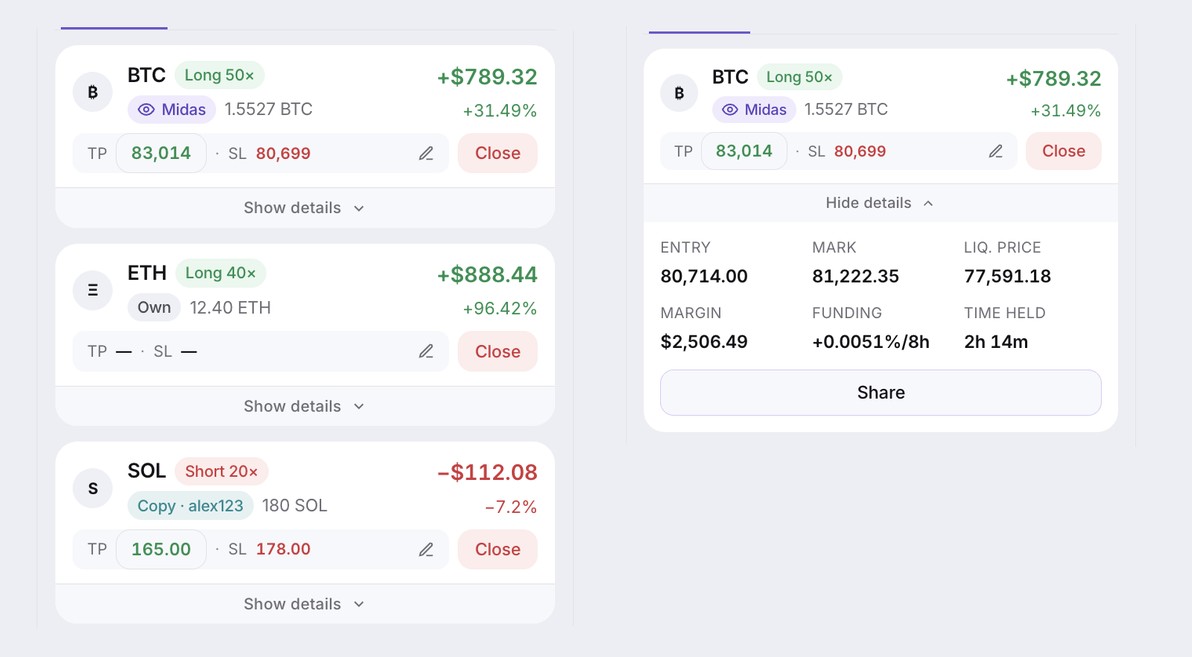Click the ETH coin icon
Screen dimensions: 1192x657
(93, 290)
